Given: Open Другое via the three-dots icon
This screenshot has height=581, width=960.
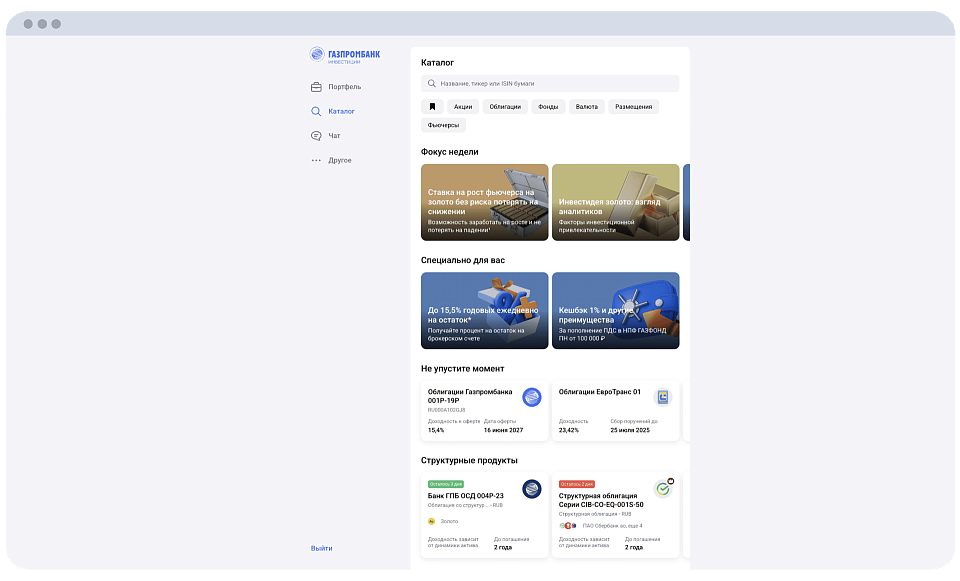Looking at the screenshot, I should (316, 160).
